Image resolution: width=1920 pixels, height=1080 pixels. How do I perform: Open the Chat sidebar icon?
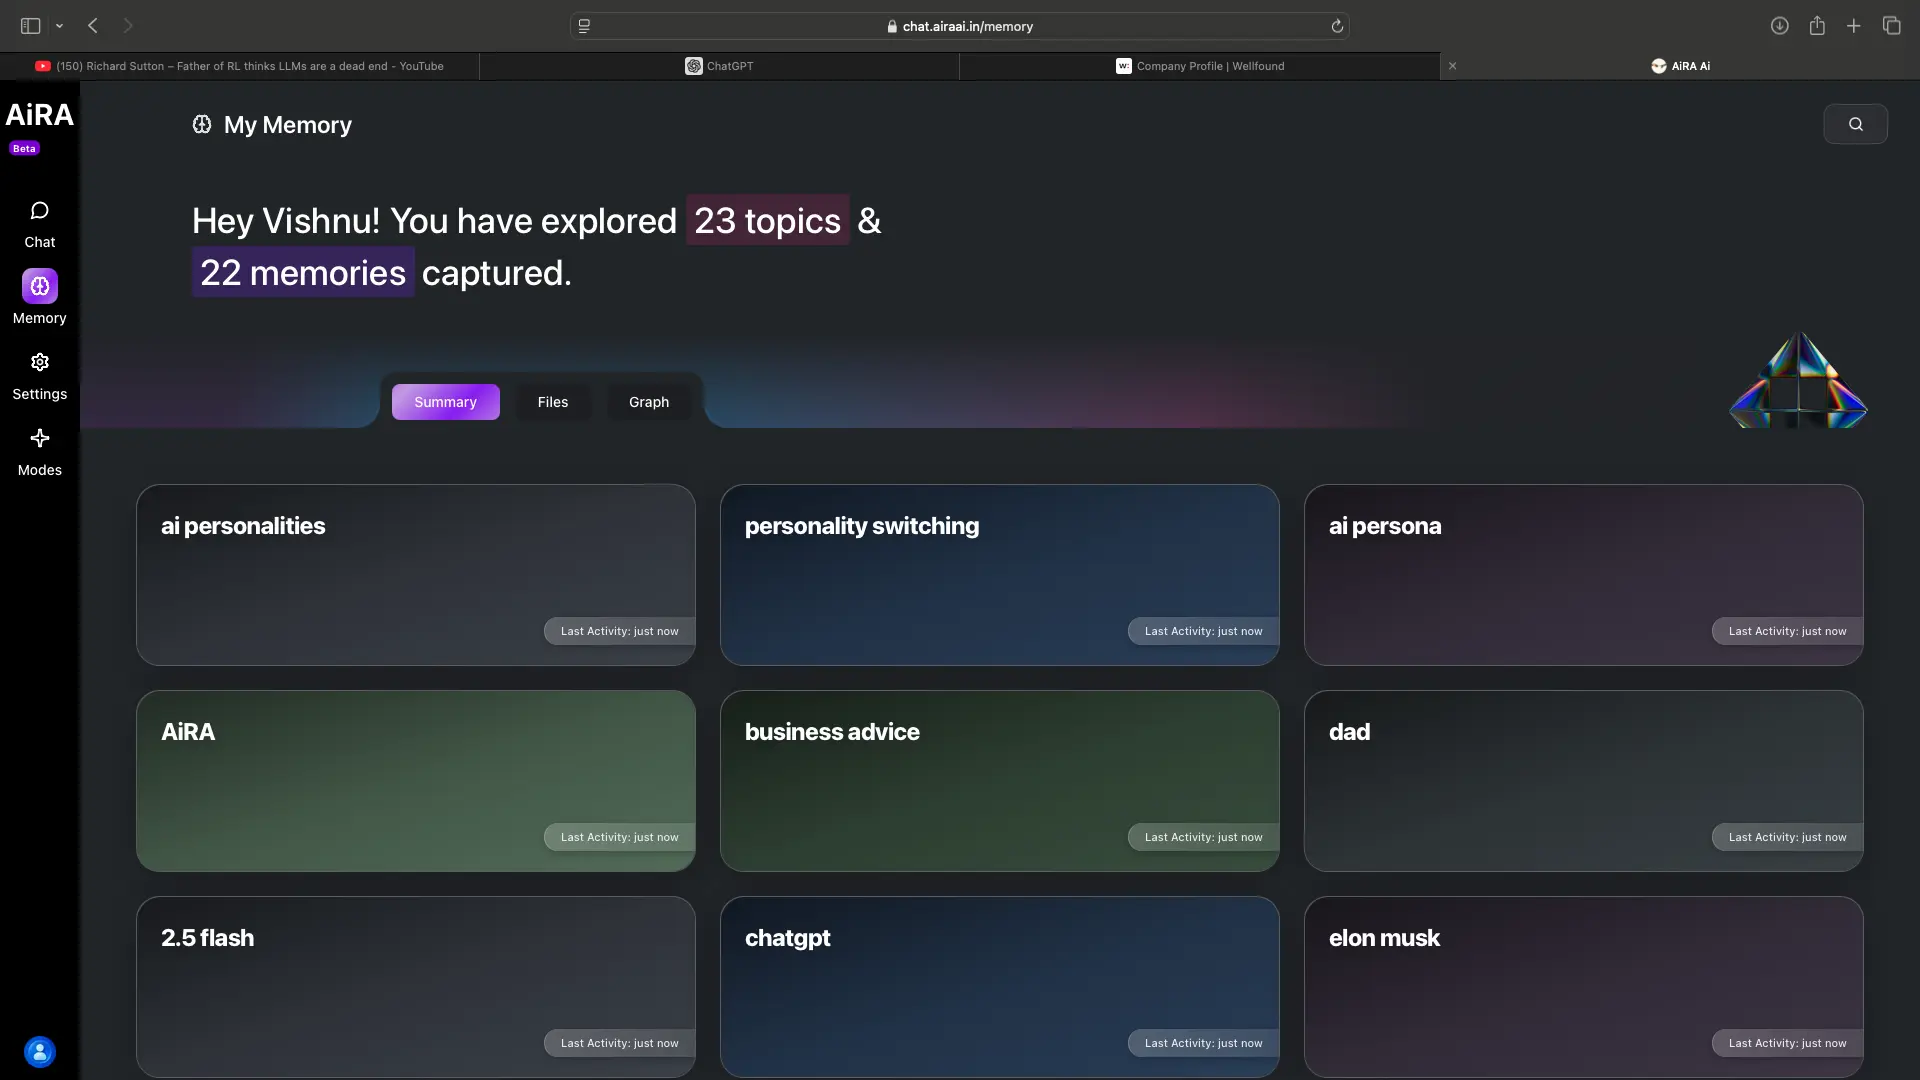(x=40, y=211)
